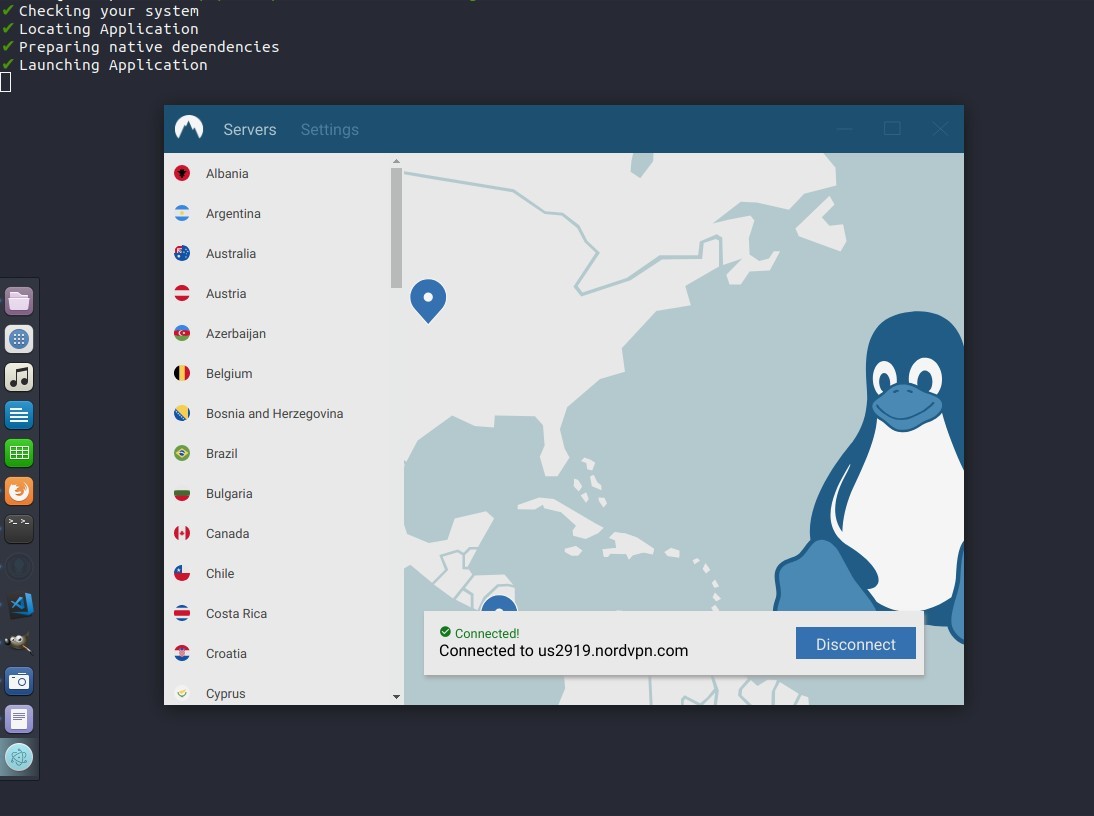This screenshot has height=816, width=1094.
Task: Select Australia in the server list
Action: point(277,253)
